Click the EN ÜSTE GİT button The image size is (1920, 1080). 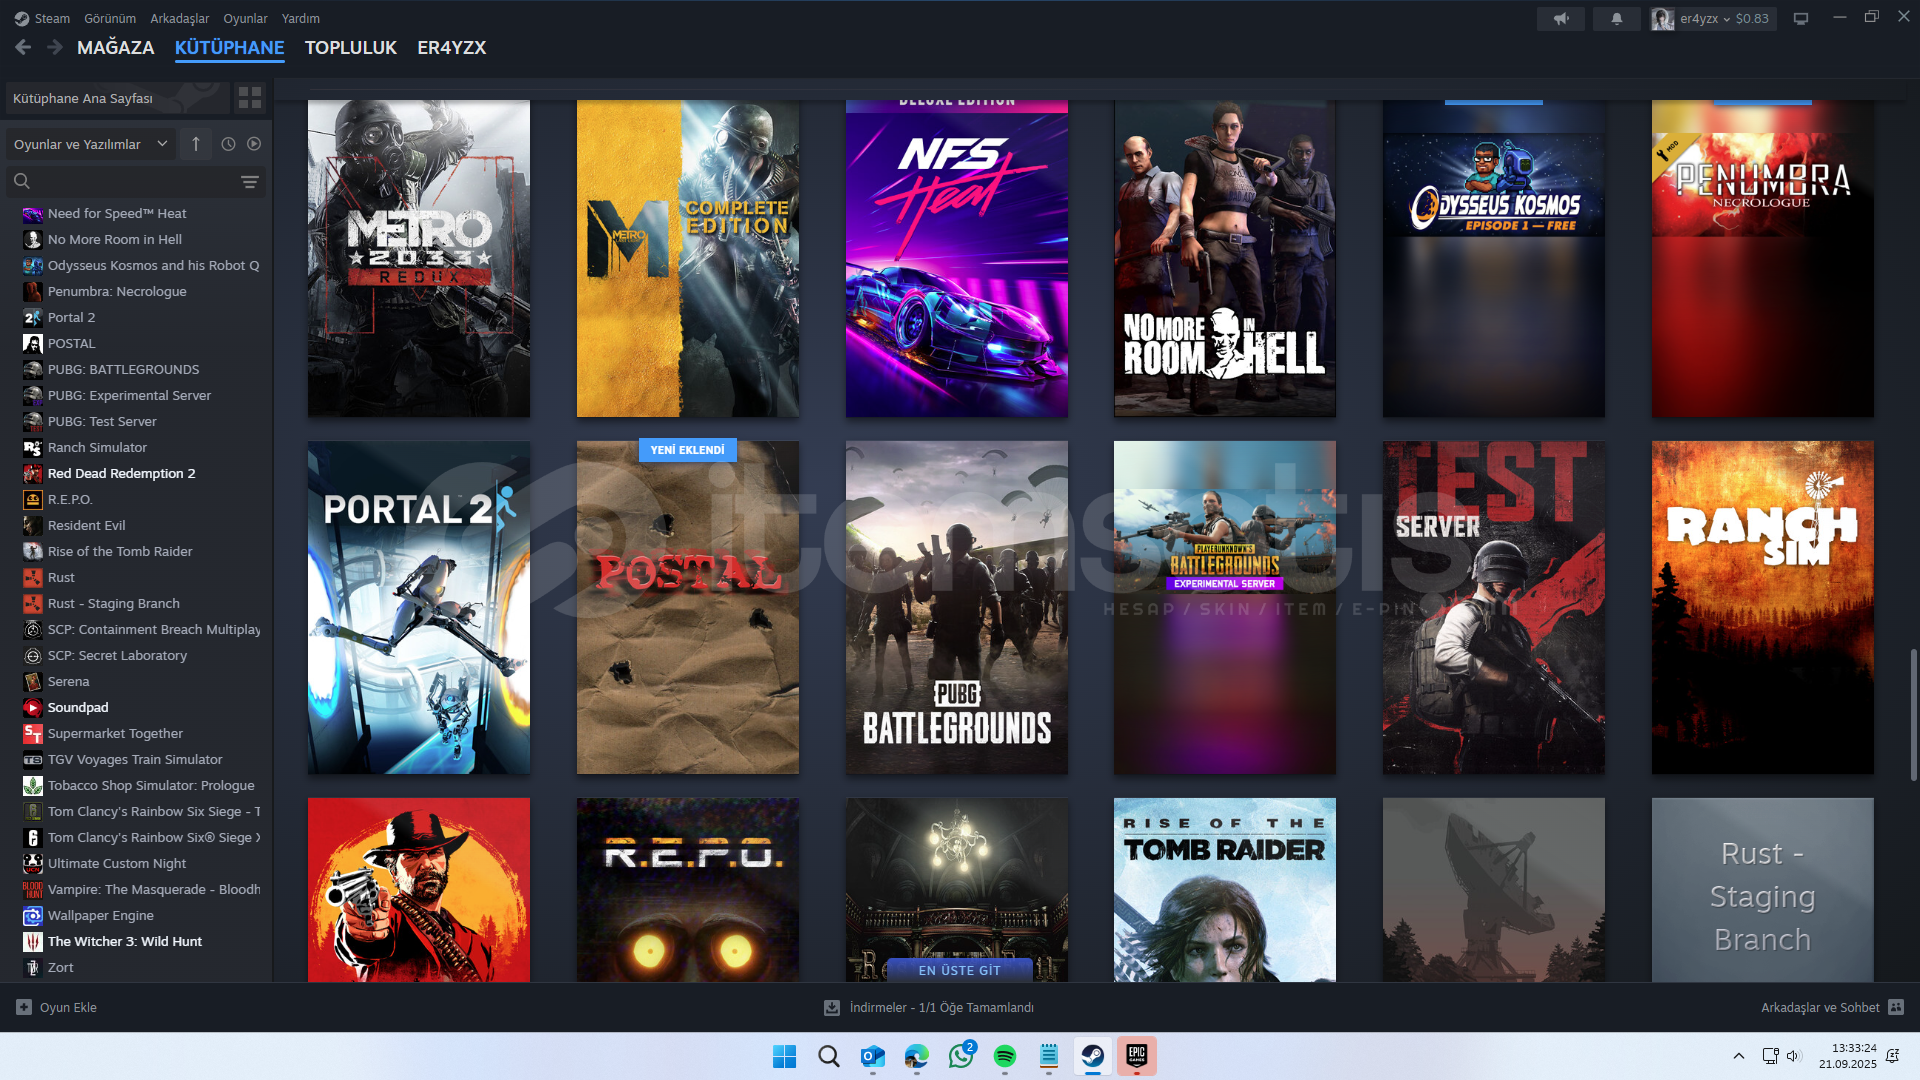pyautogui.click(x=960, y=970)
